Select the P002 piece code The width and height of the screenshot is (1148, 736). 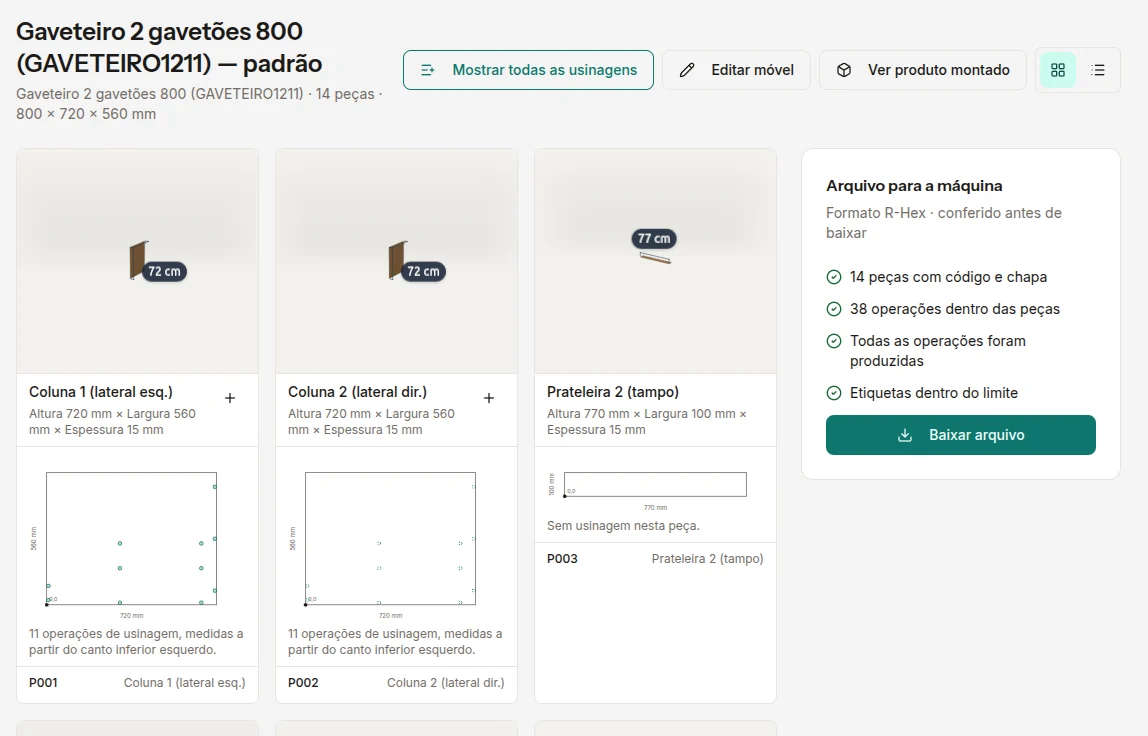tap(303, 683)
